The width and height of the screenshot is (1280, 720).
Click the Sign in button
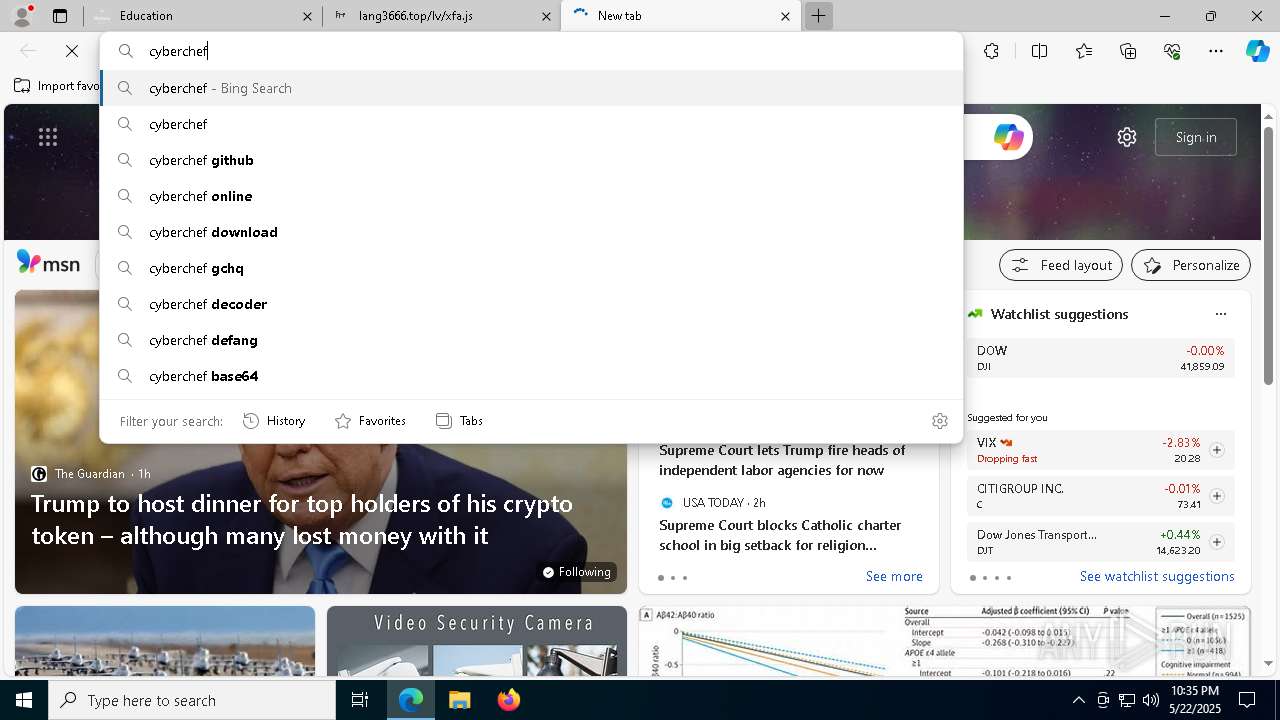1195,137
